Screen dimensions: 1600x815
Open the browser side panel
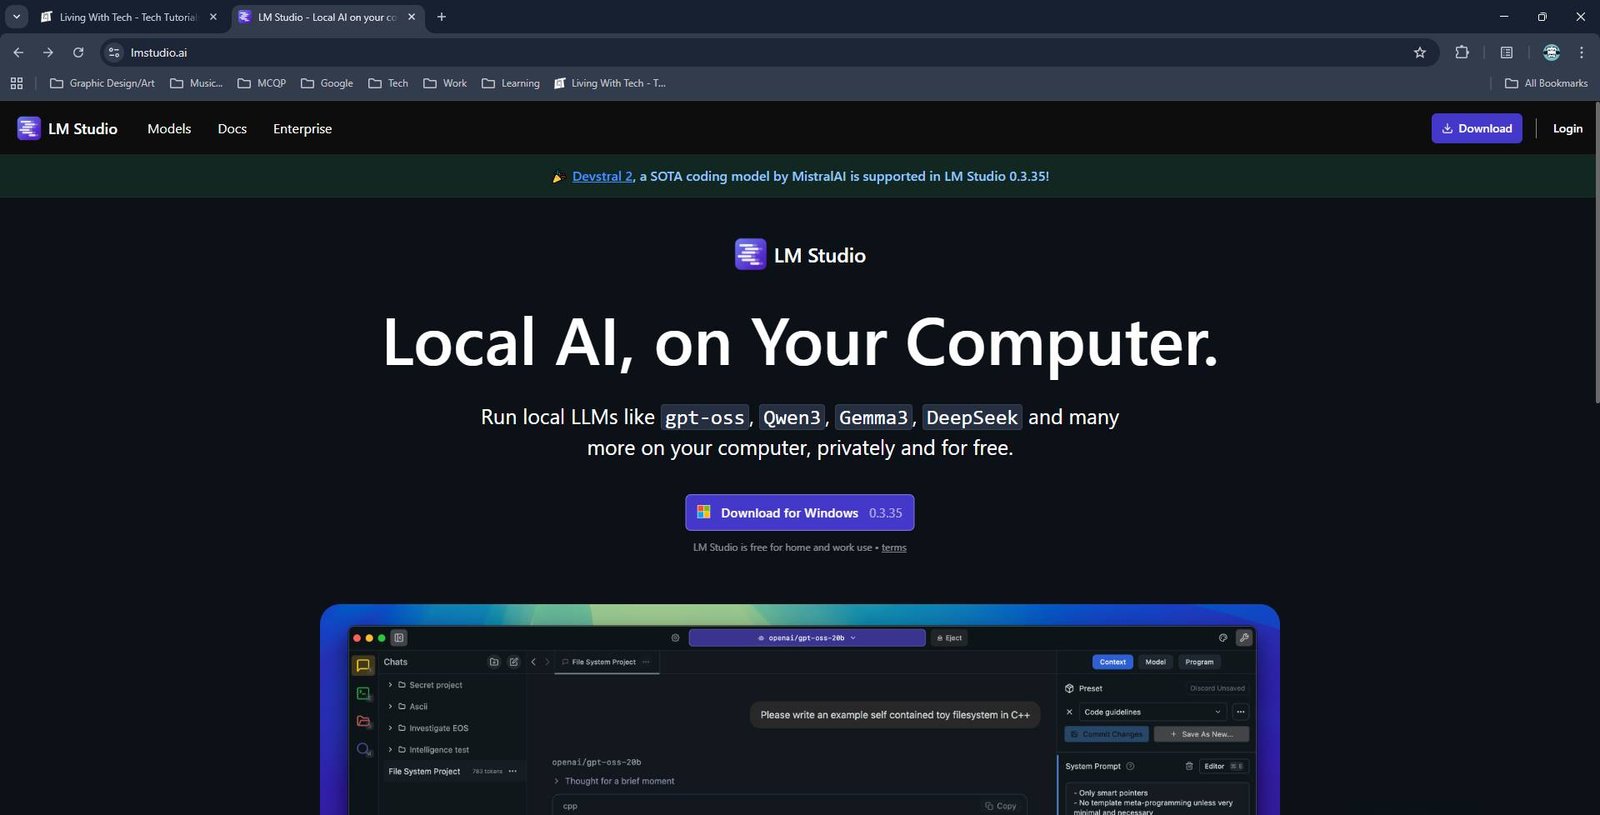pyautogui.click(x=1506, y=52)
